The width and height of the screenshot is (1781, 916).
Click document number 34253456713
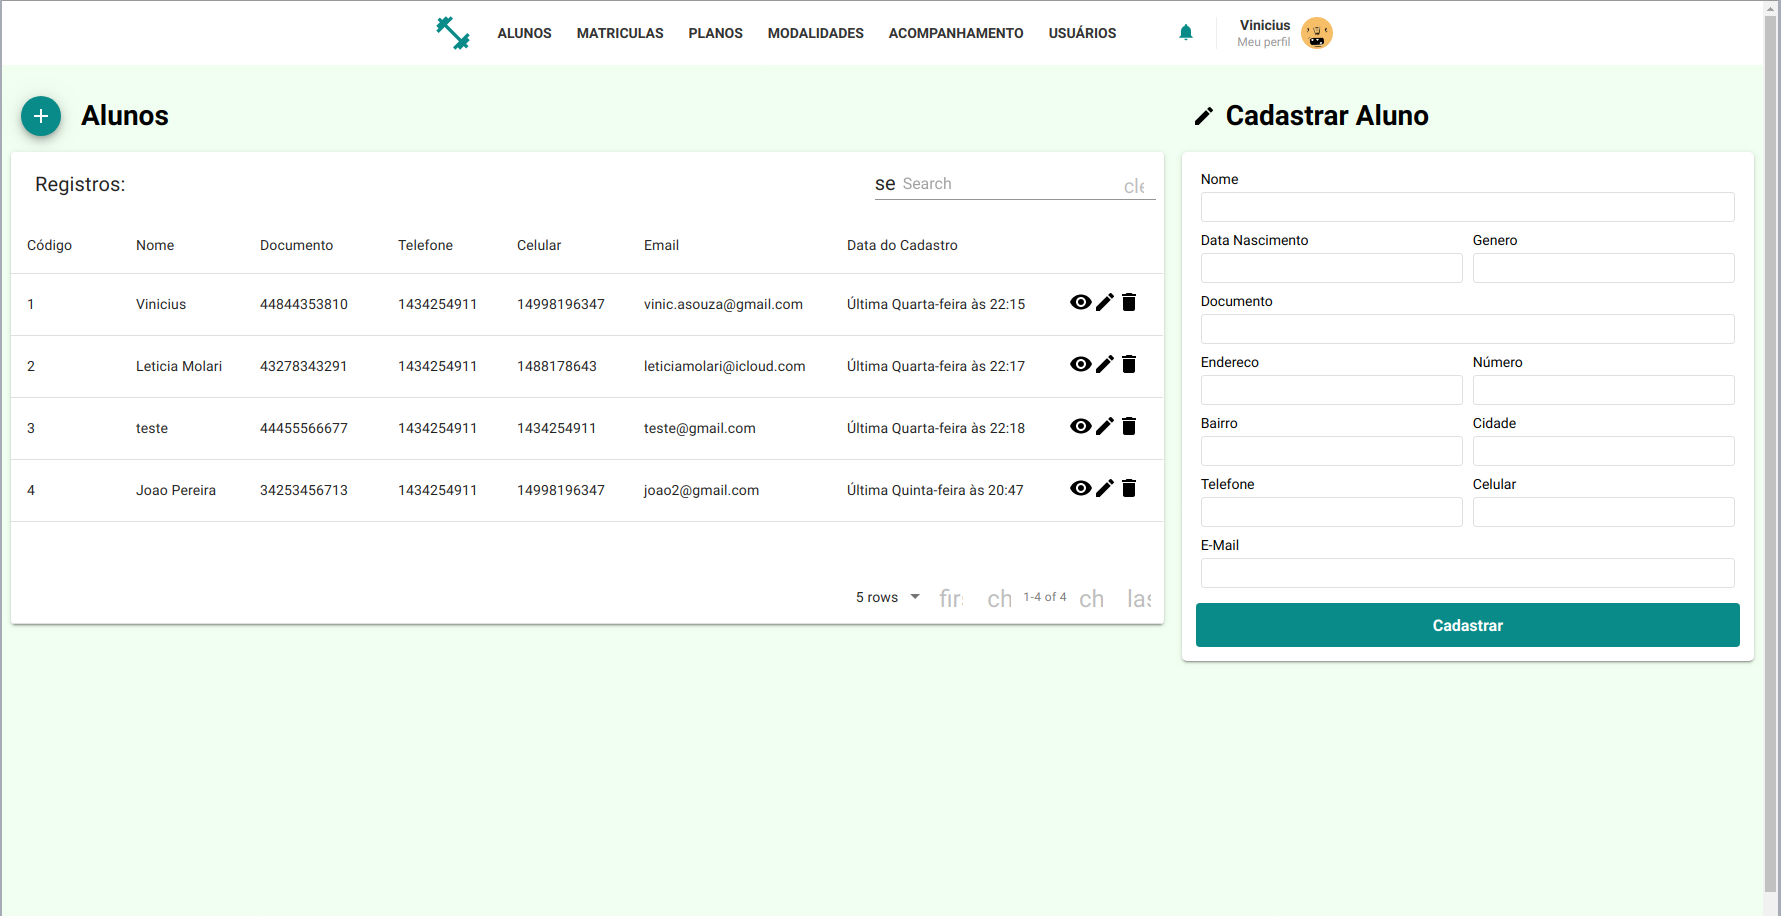[304, 490]
